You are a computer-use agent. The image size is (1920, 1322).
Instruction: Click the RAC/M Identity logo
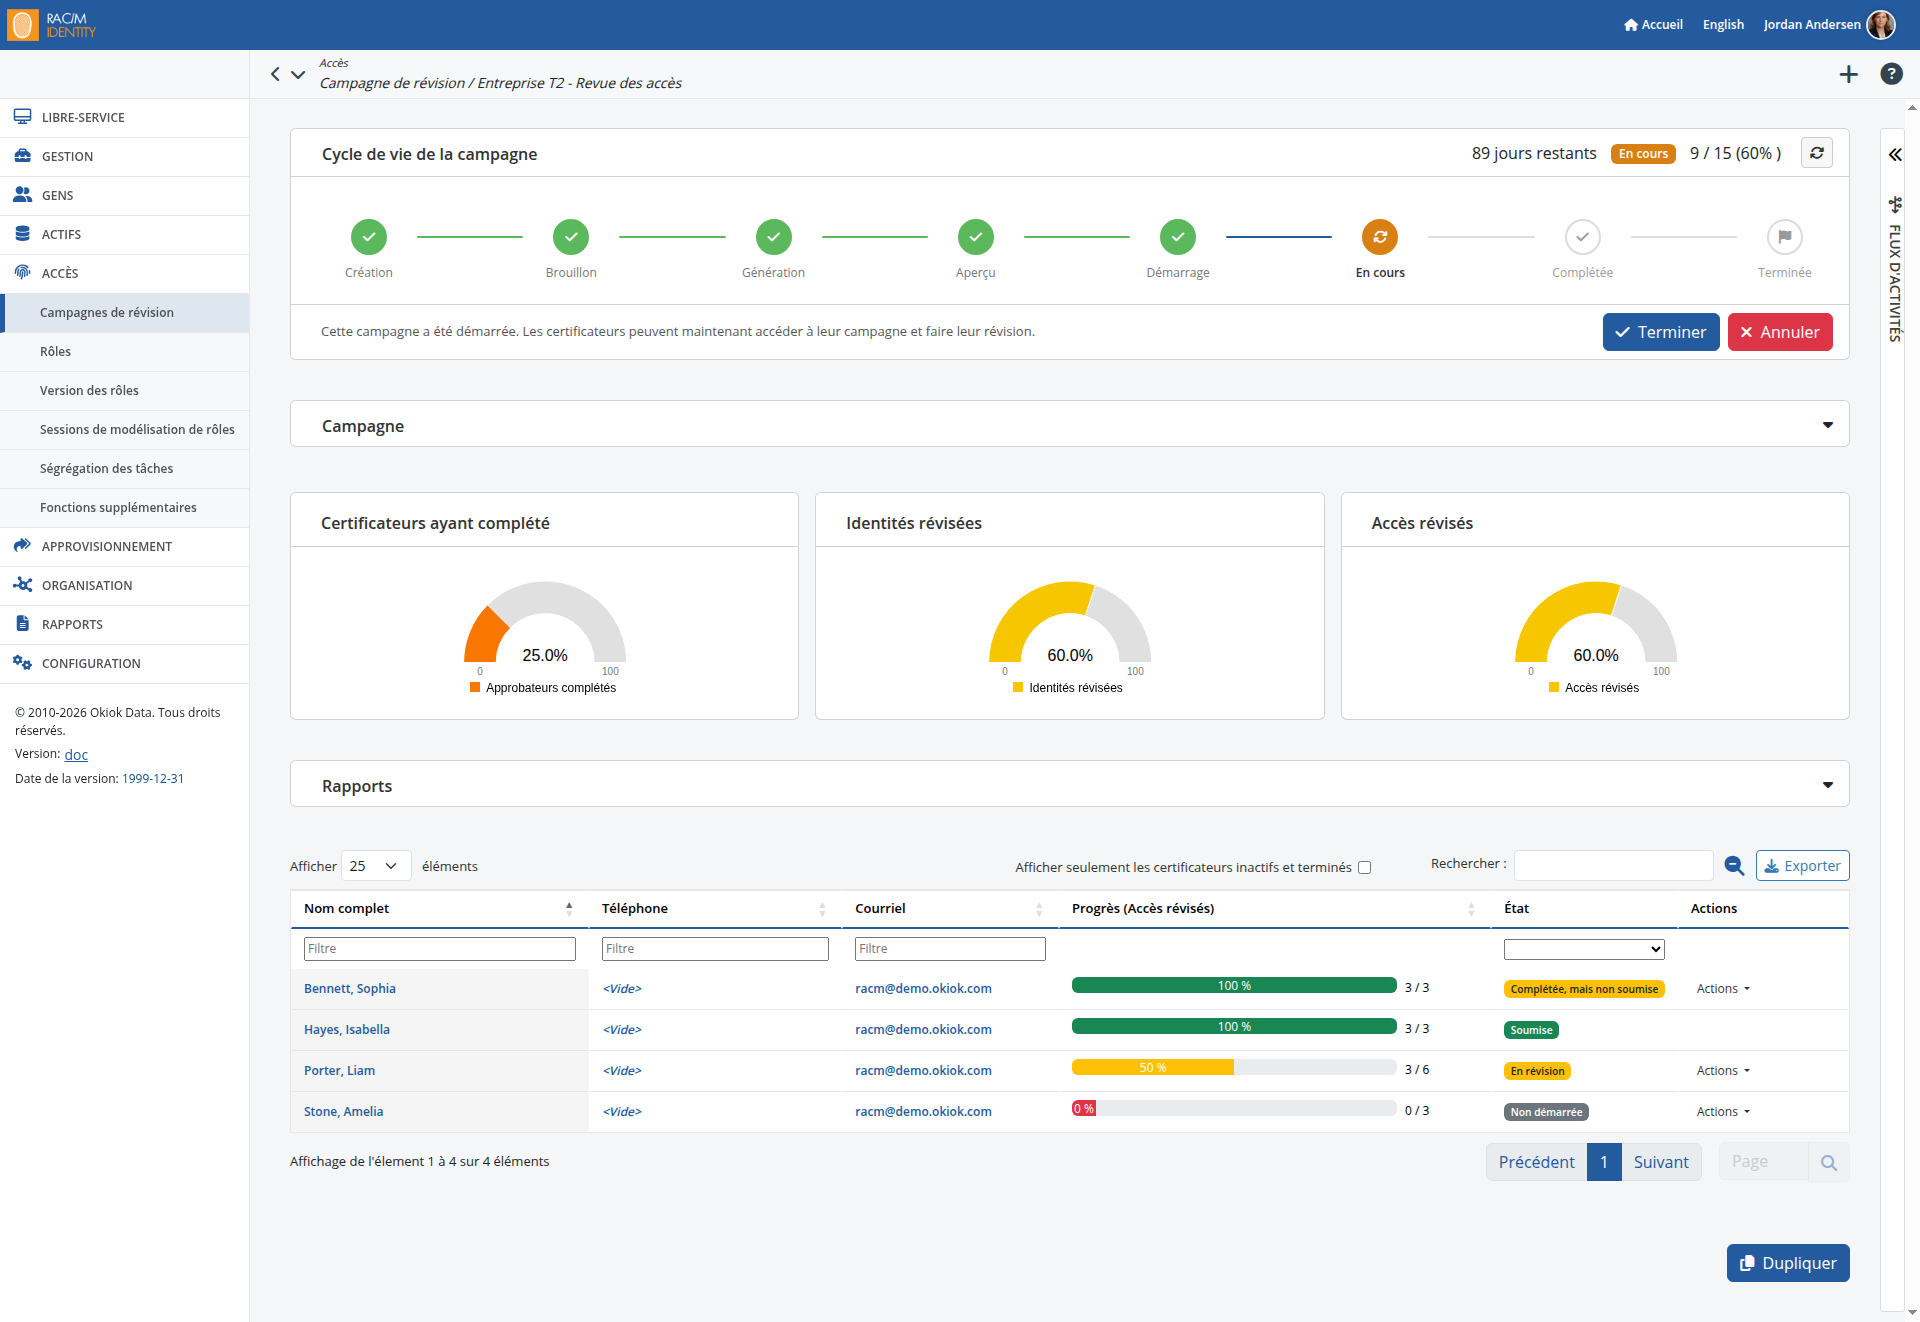(x=52, y=25)
